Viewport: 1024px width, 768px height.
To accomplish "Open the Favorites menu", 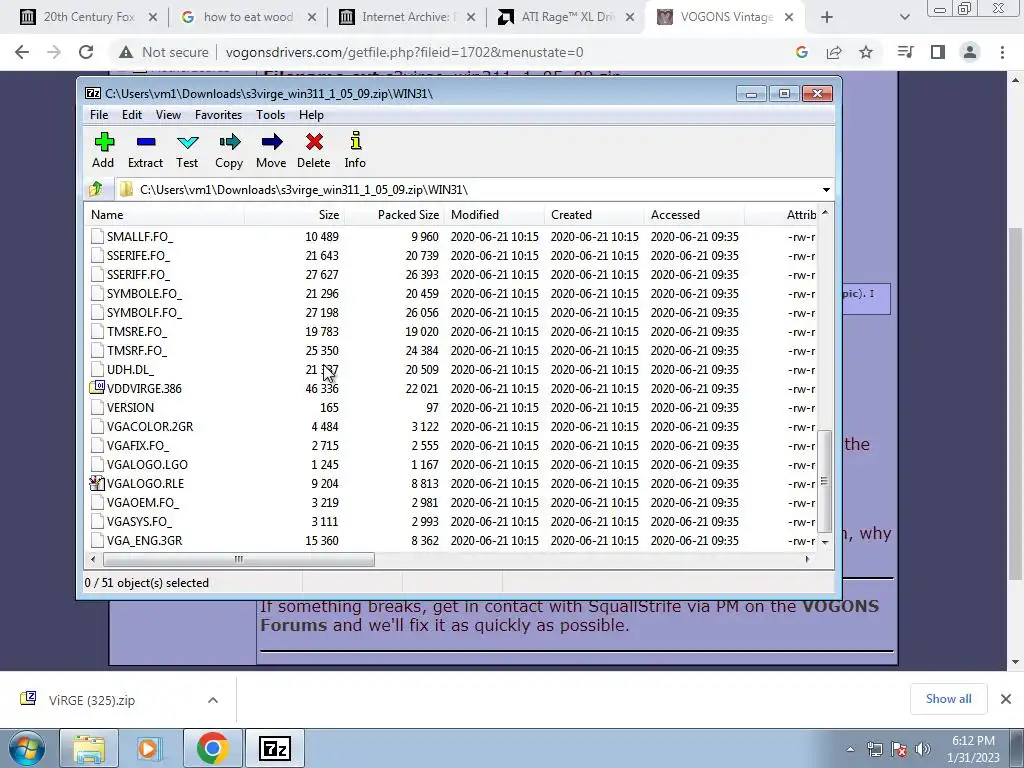I will click(x=218, y=115).
